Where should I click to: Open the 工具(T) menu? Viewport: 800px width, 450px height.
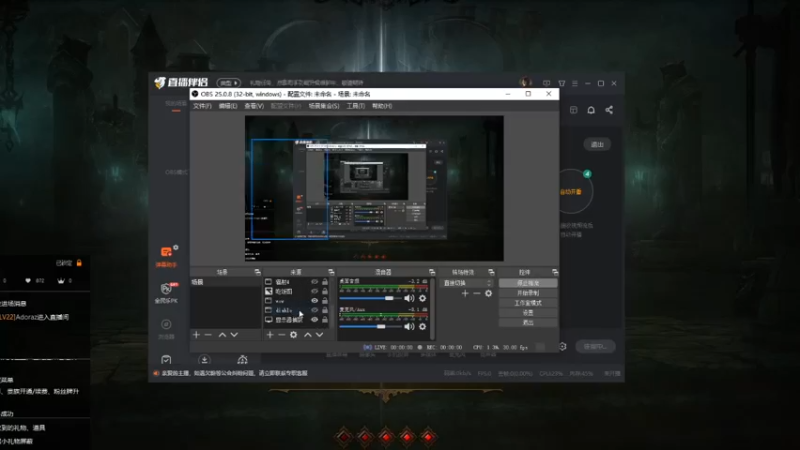(x=356, y=106)
